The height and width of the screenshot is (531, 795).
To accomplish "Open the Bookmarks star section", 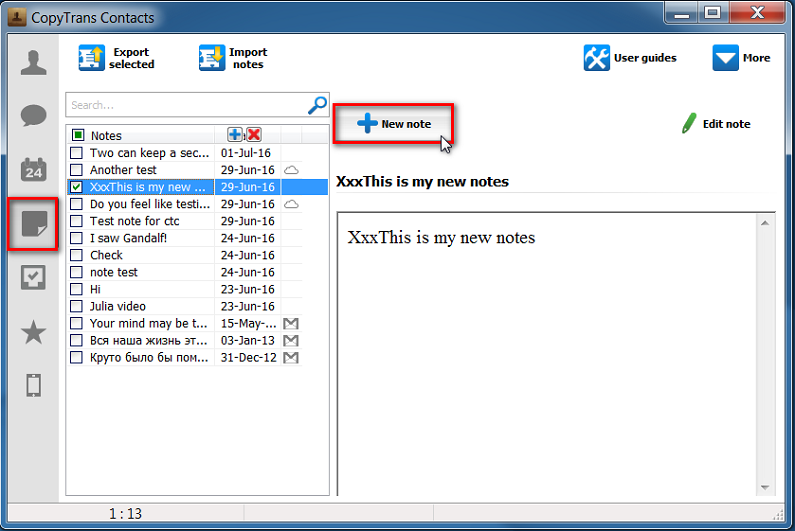I will point(33,332).
